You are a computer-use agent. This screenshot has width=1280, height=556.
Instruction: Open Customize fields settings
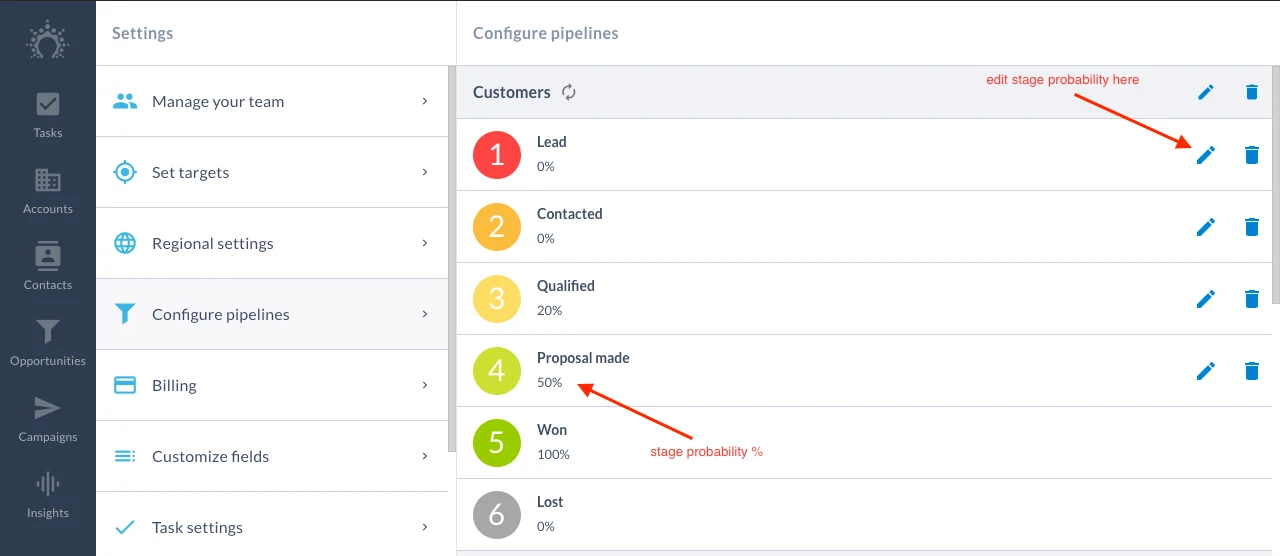coord(272,456)
